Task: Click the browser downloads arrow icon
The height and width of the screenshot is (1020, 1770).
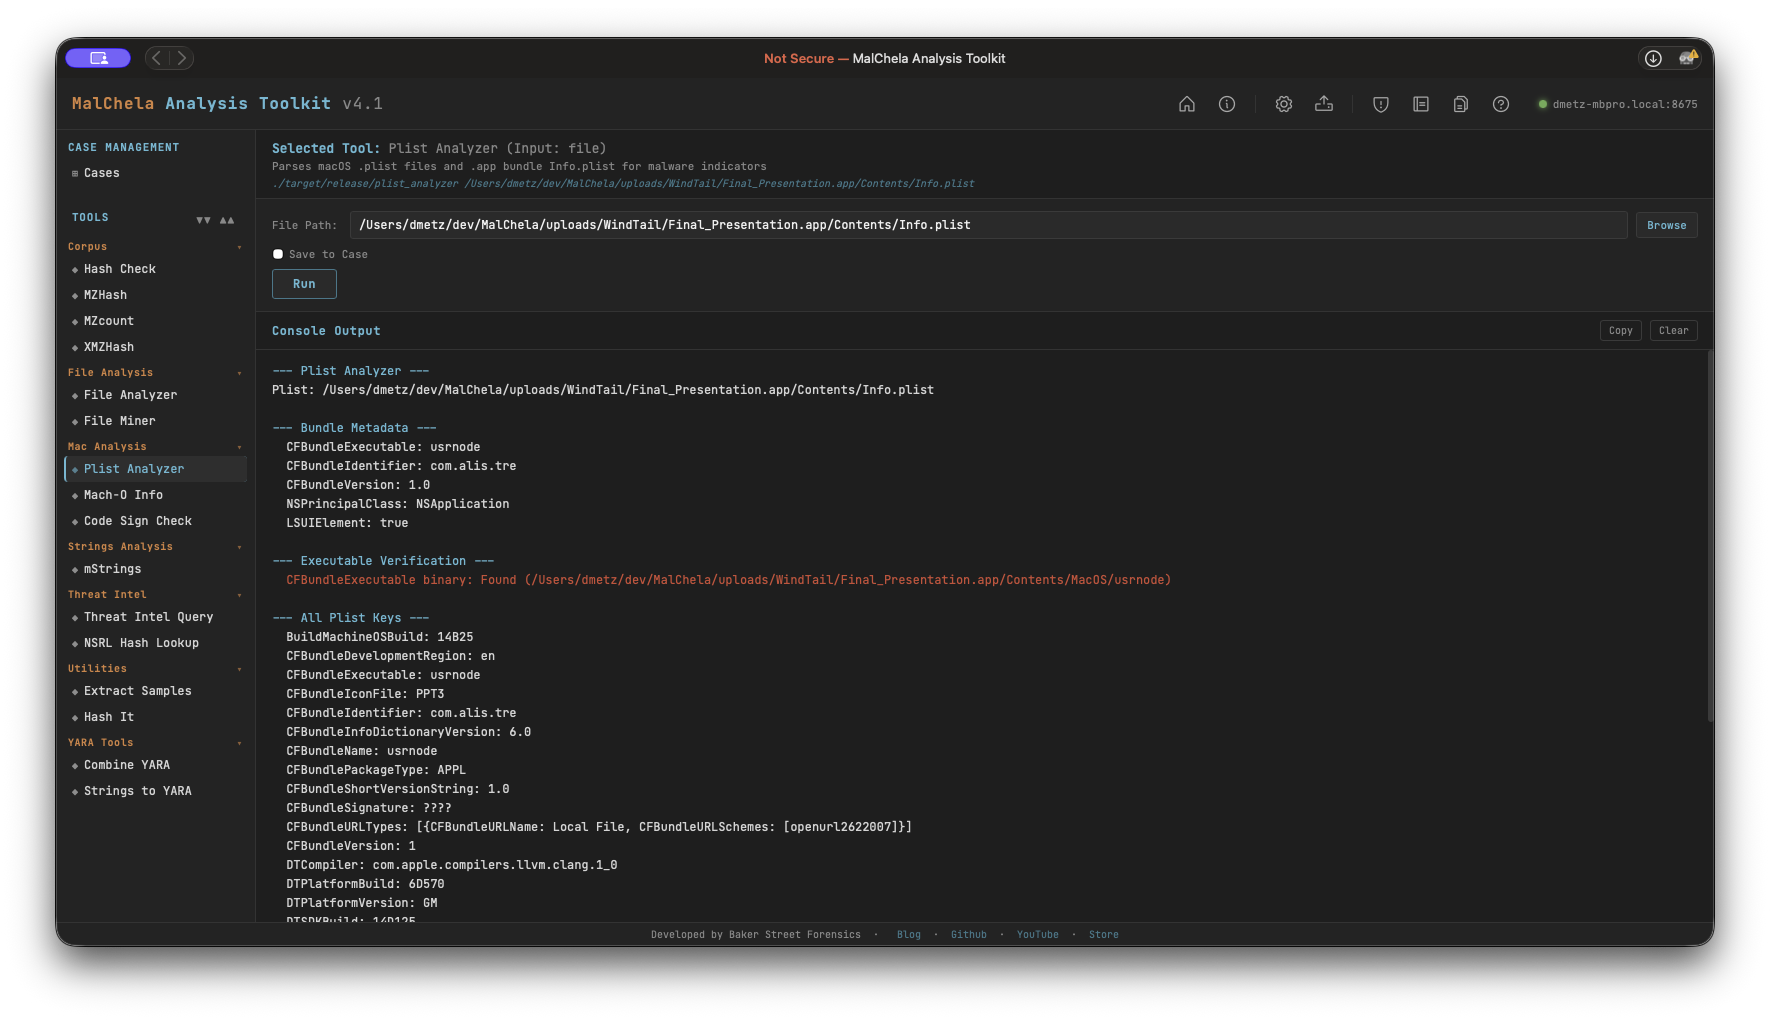Action: [1653, 58]
